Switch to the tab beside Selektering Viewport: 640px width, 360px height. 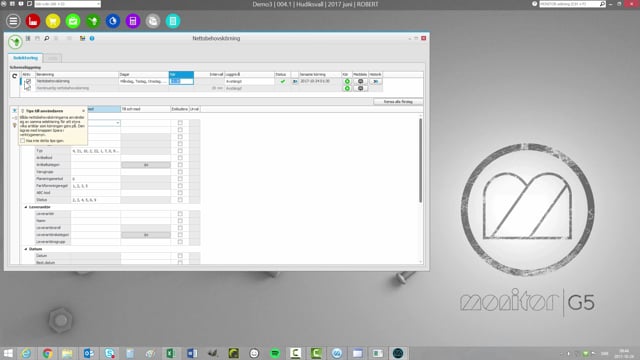(x=52, y=58)
